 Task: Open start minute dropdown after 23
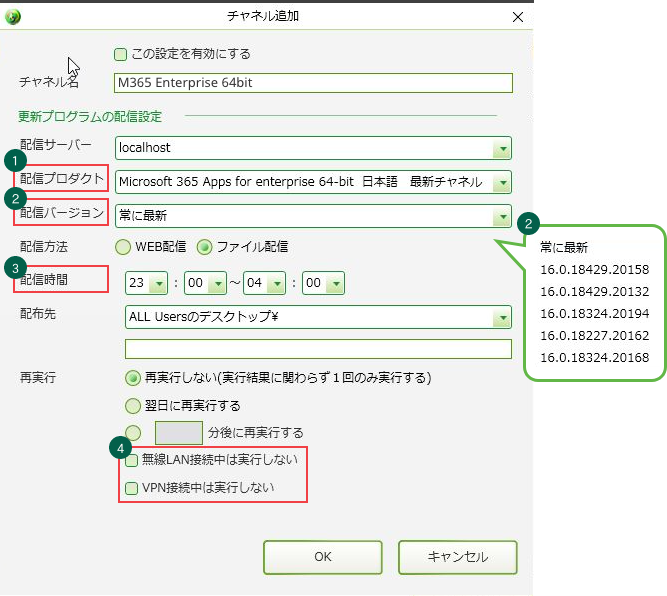pos(205,283)
